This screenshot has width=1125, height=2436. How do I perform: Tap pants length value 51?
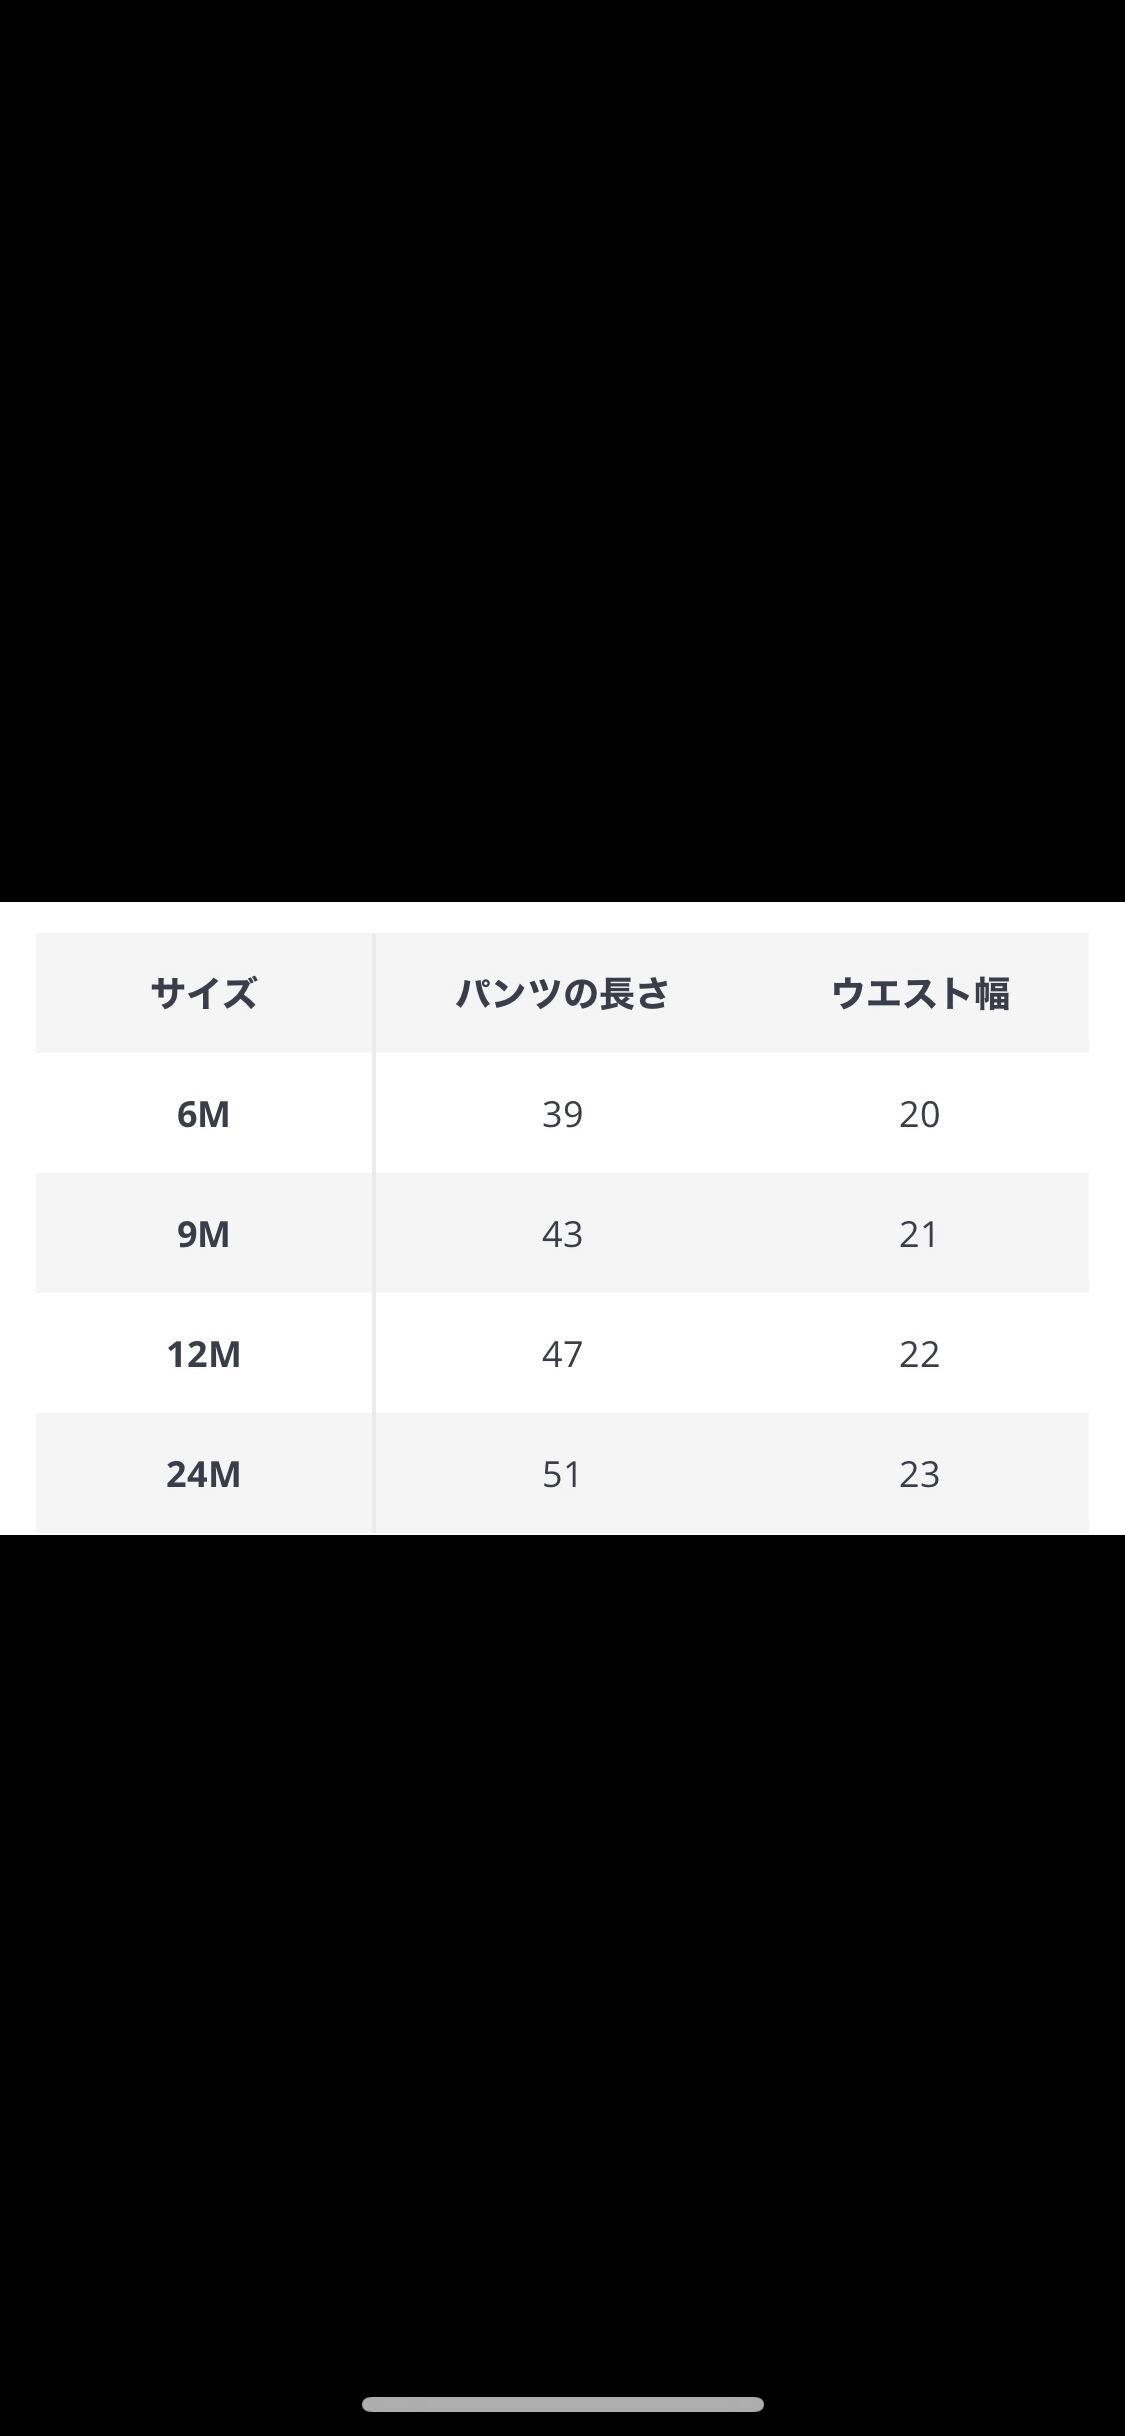[x=562, y=1474]
